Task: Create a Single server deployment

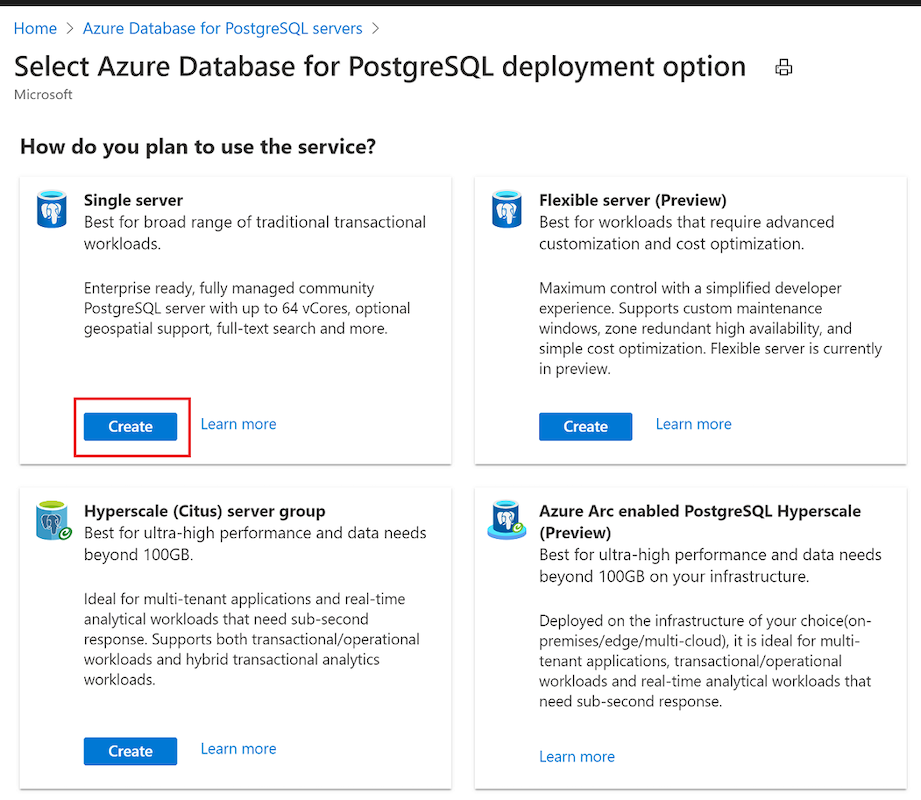Action: (130, 427)
